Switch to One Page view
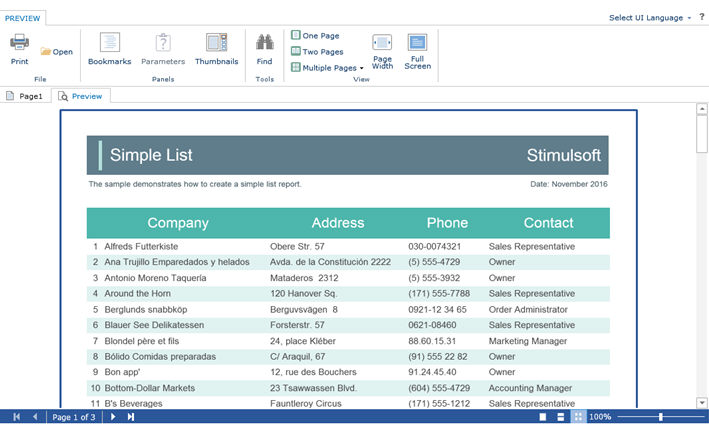The height and width of the screenshot is (424, 709). click(x=315, y=35)
